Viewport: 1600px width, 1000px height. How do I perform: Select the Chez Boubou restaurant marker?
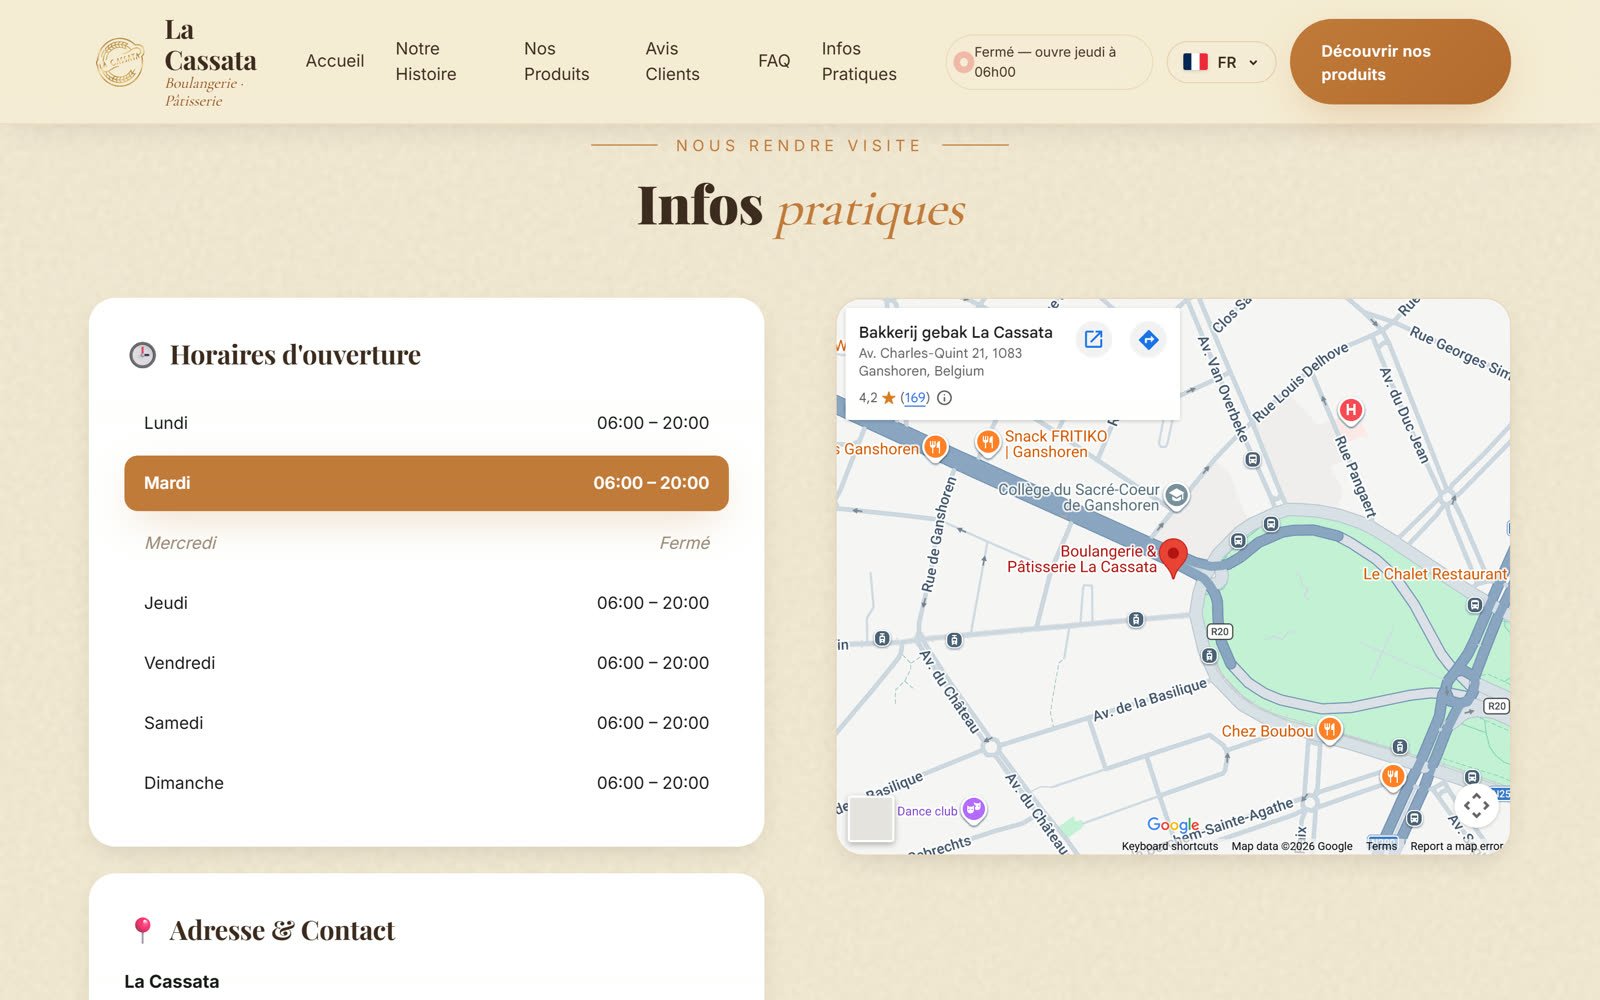(1329, 730)
